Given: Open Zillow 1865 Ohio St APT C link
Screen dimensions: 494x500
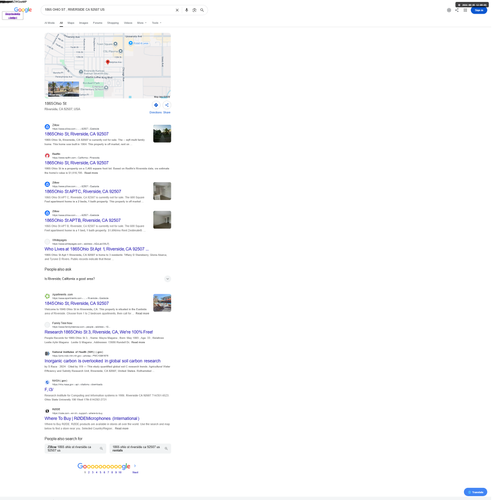Looking at the screenshot, I should pyautogui.click(x=83, y=192).
